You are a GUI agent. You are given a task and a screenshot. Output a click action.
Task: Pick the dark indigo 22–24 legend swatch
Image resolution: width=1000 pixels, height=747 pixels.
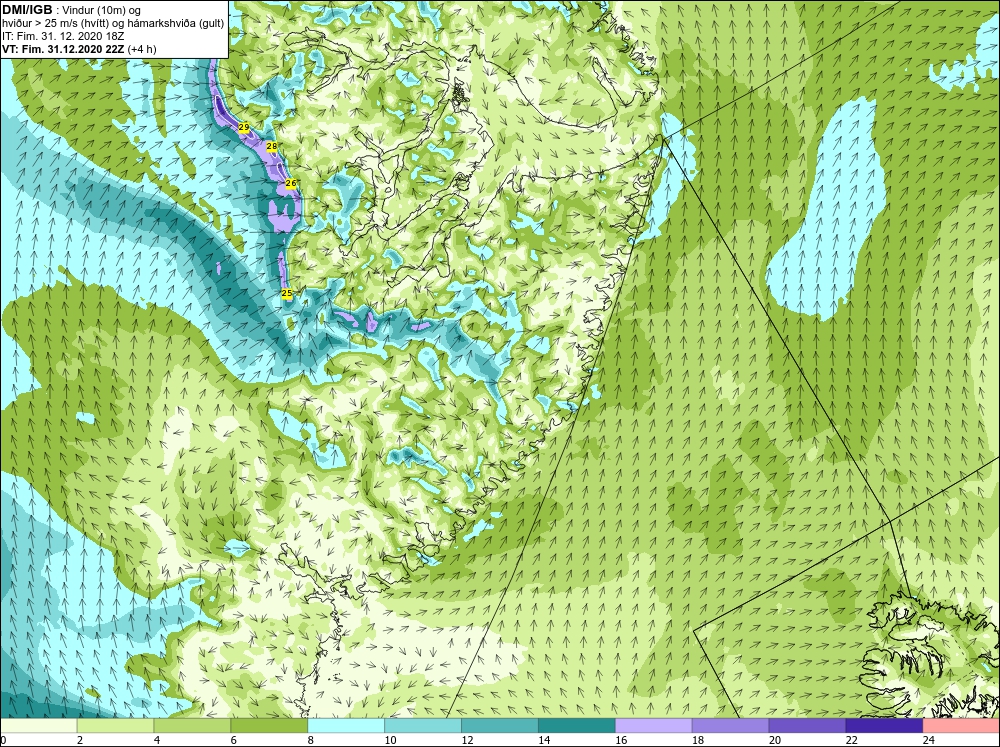point(884,726)
